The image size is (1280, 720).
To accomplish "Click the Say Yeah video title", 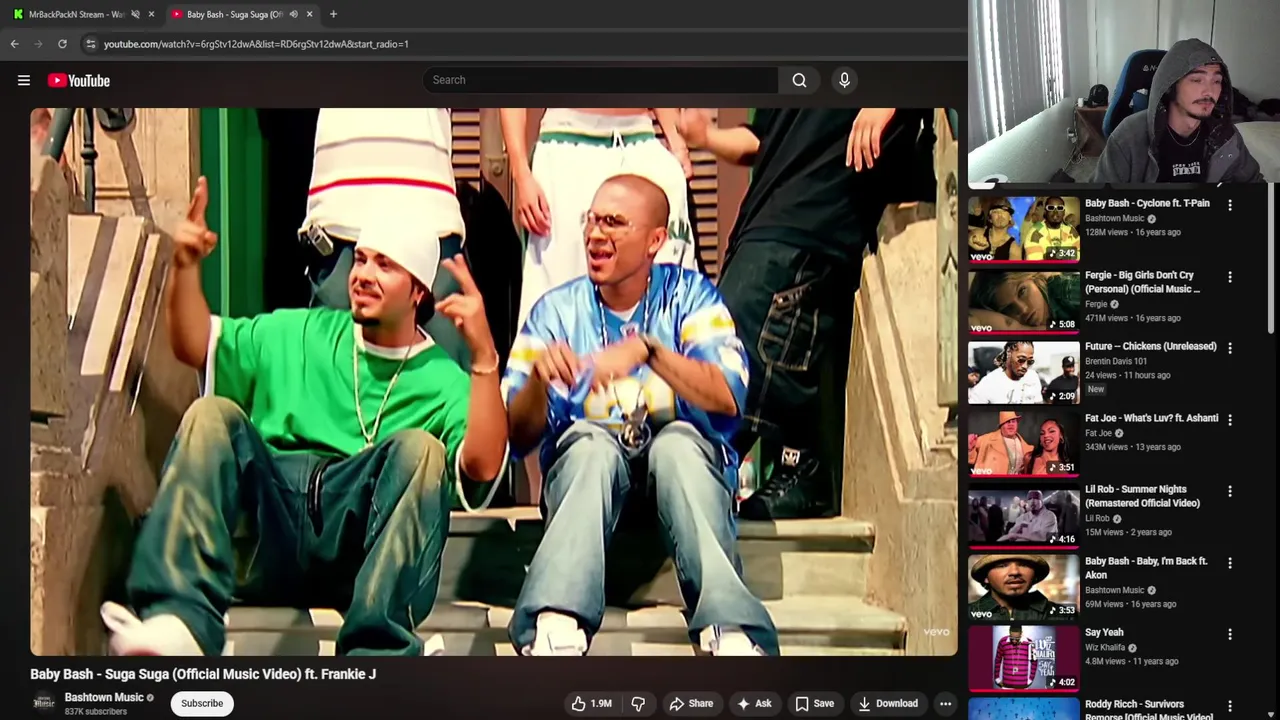I will pos(1104,632).
